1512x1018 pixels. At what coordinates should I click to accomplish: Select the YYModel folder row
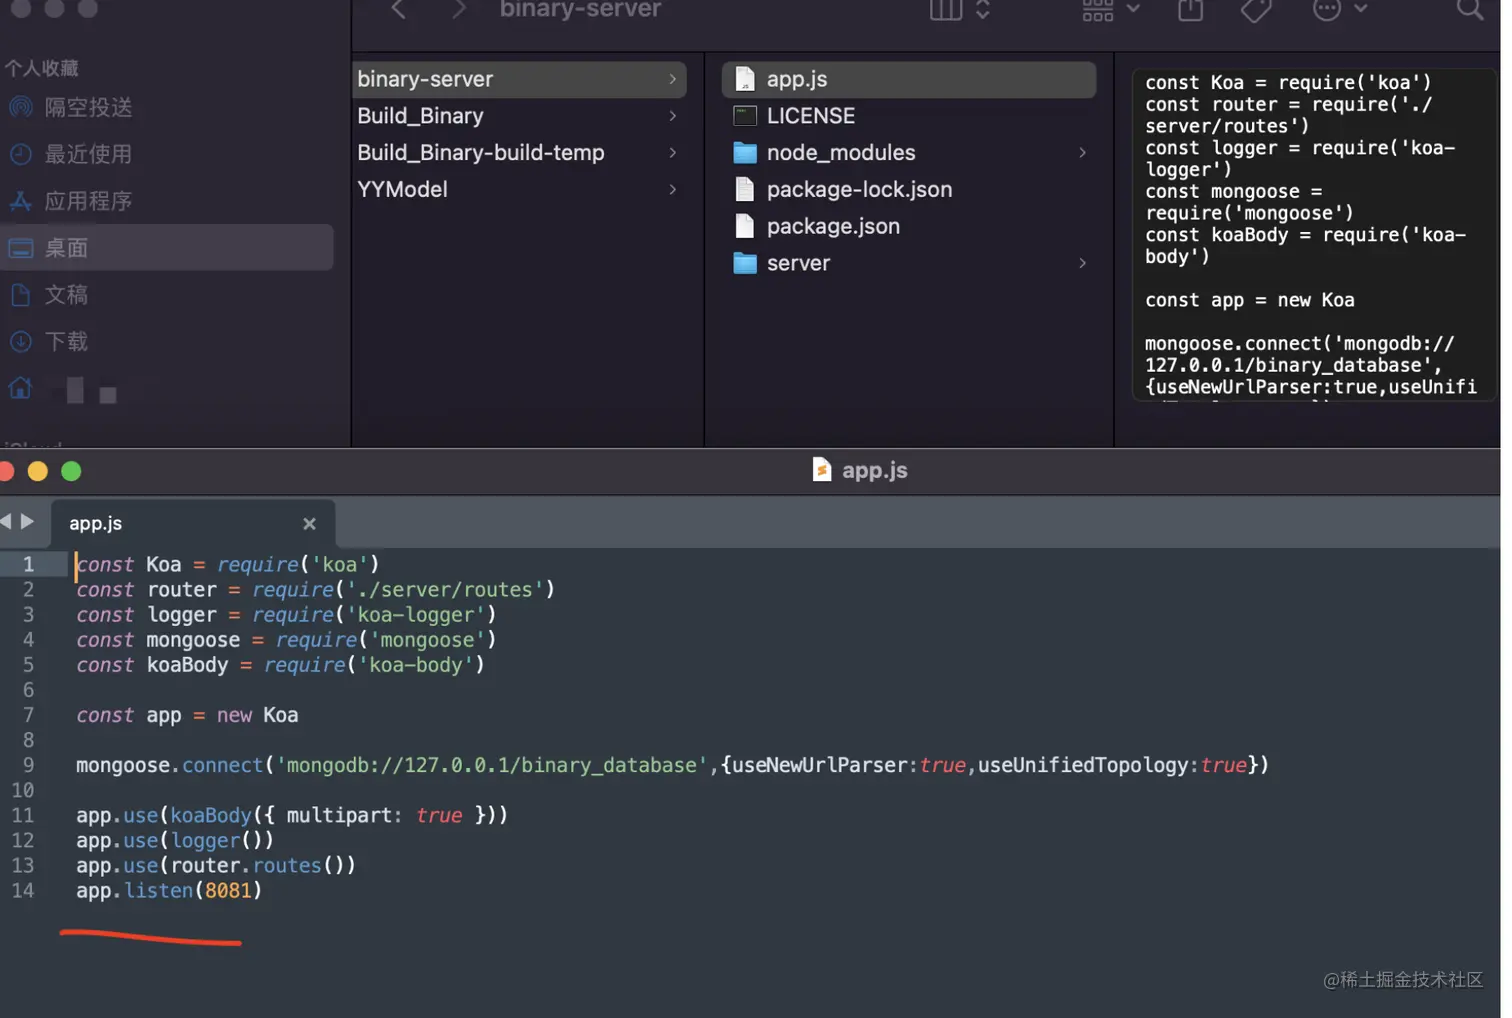click(x=519, y=189)
